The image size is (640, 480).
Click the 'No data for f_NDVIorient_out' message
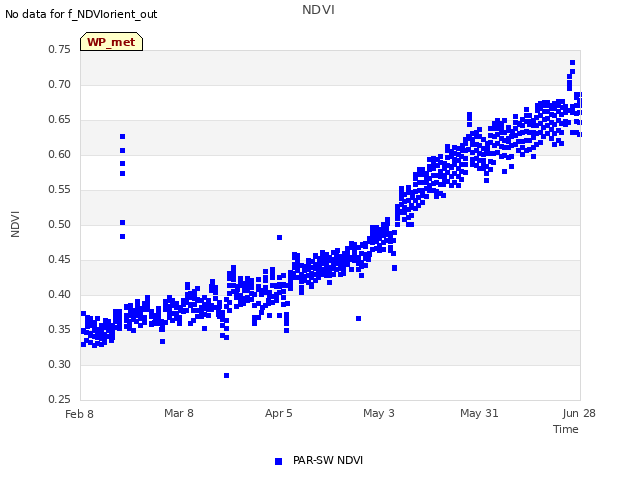point(81,14)
